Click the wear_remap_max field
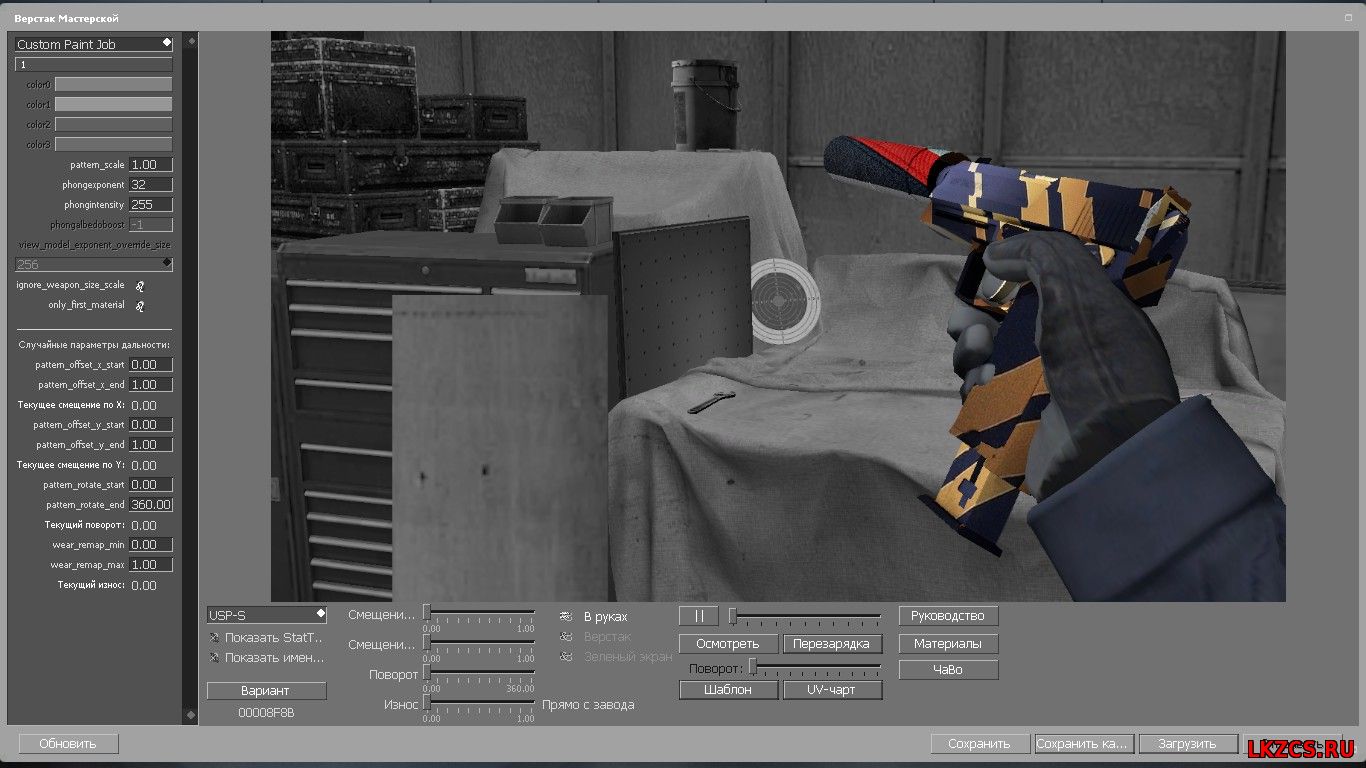Image resolution: width=1366 pixels, height=768 pixels. click(151, 565)
